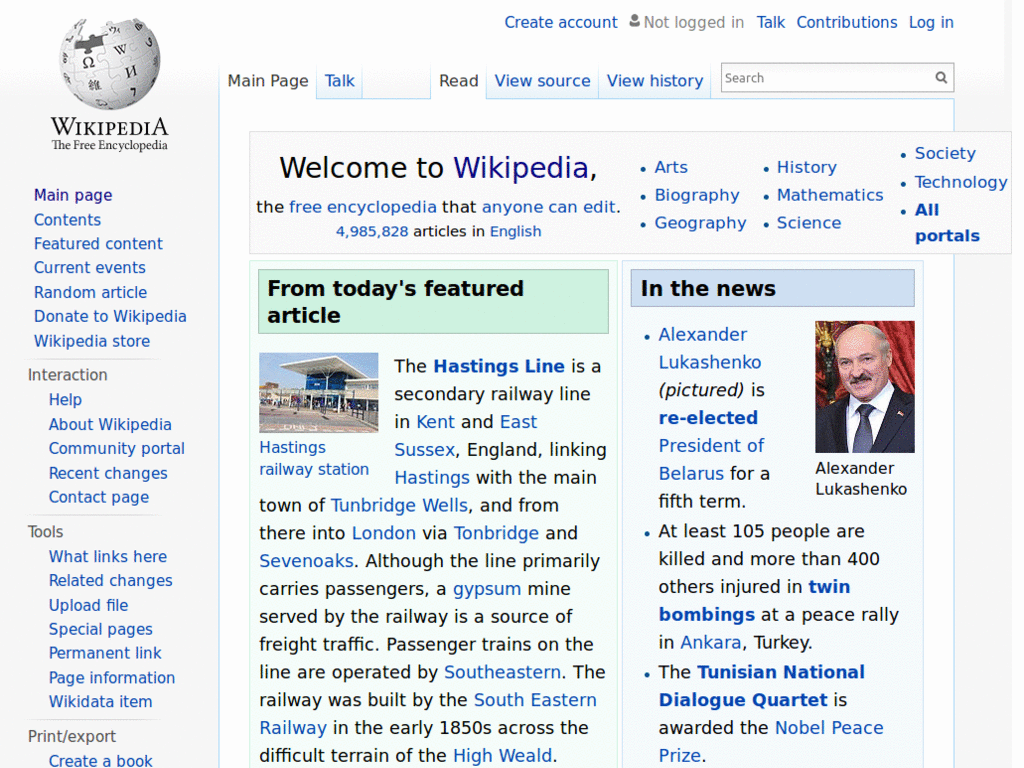Click the All portals link

(947, 223)
